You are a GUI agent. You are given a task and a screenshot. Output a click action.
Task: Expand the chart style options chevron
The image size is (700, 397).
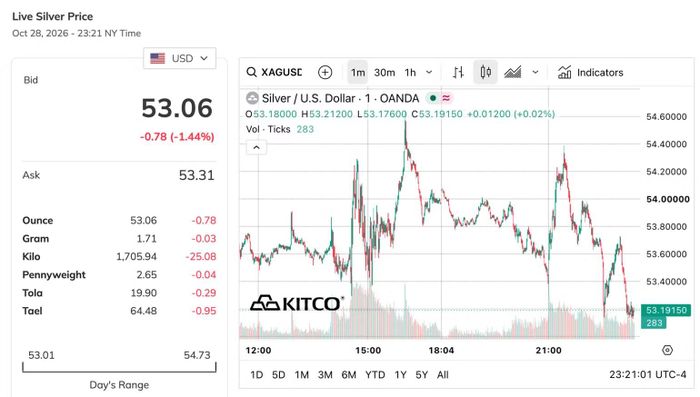(x=535, y=72)
